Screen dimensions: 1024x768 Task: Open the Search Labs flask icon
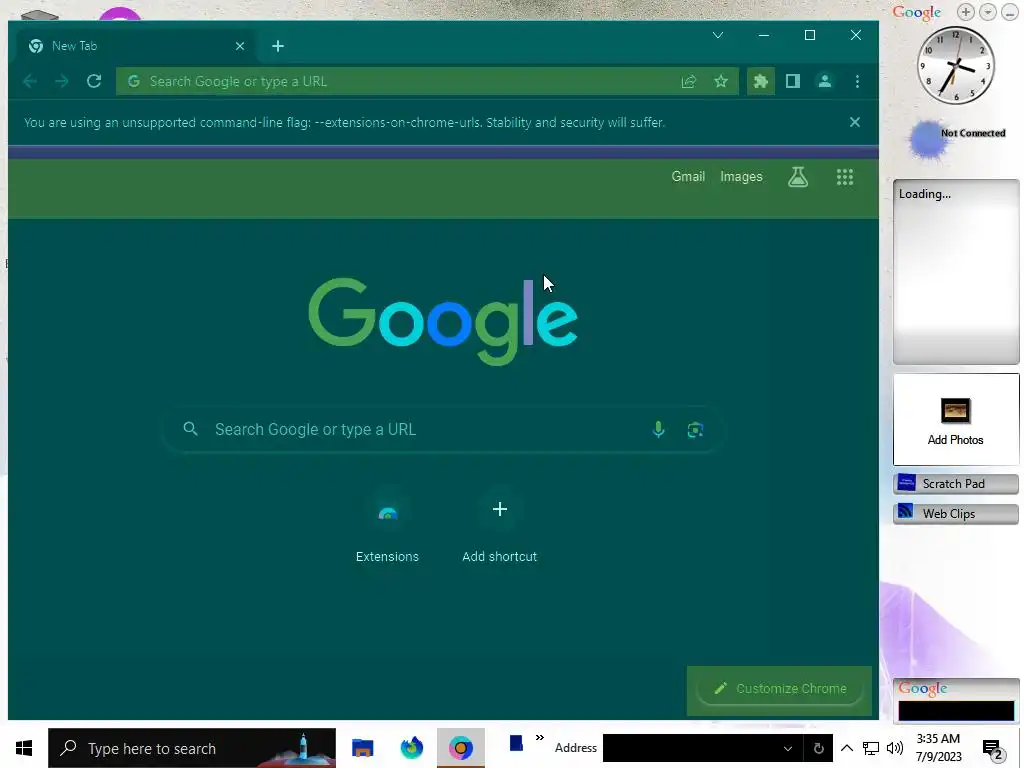point(798,176)
